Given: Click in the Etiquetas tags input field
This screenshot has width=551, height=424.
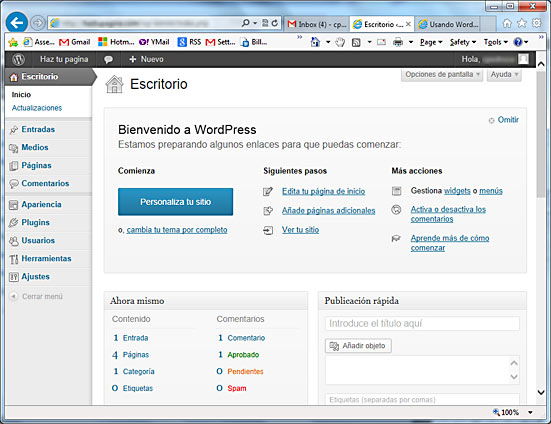Looking at the screenshot, I should point(422,400).
